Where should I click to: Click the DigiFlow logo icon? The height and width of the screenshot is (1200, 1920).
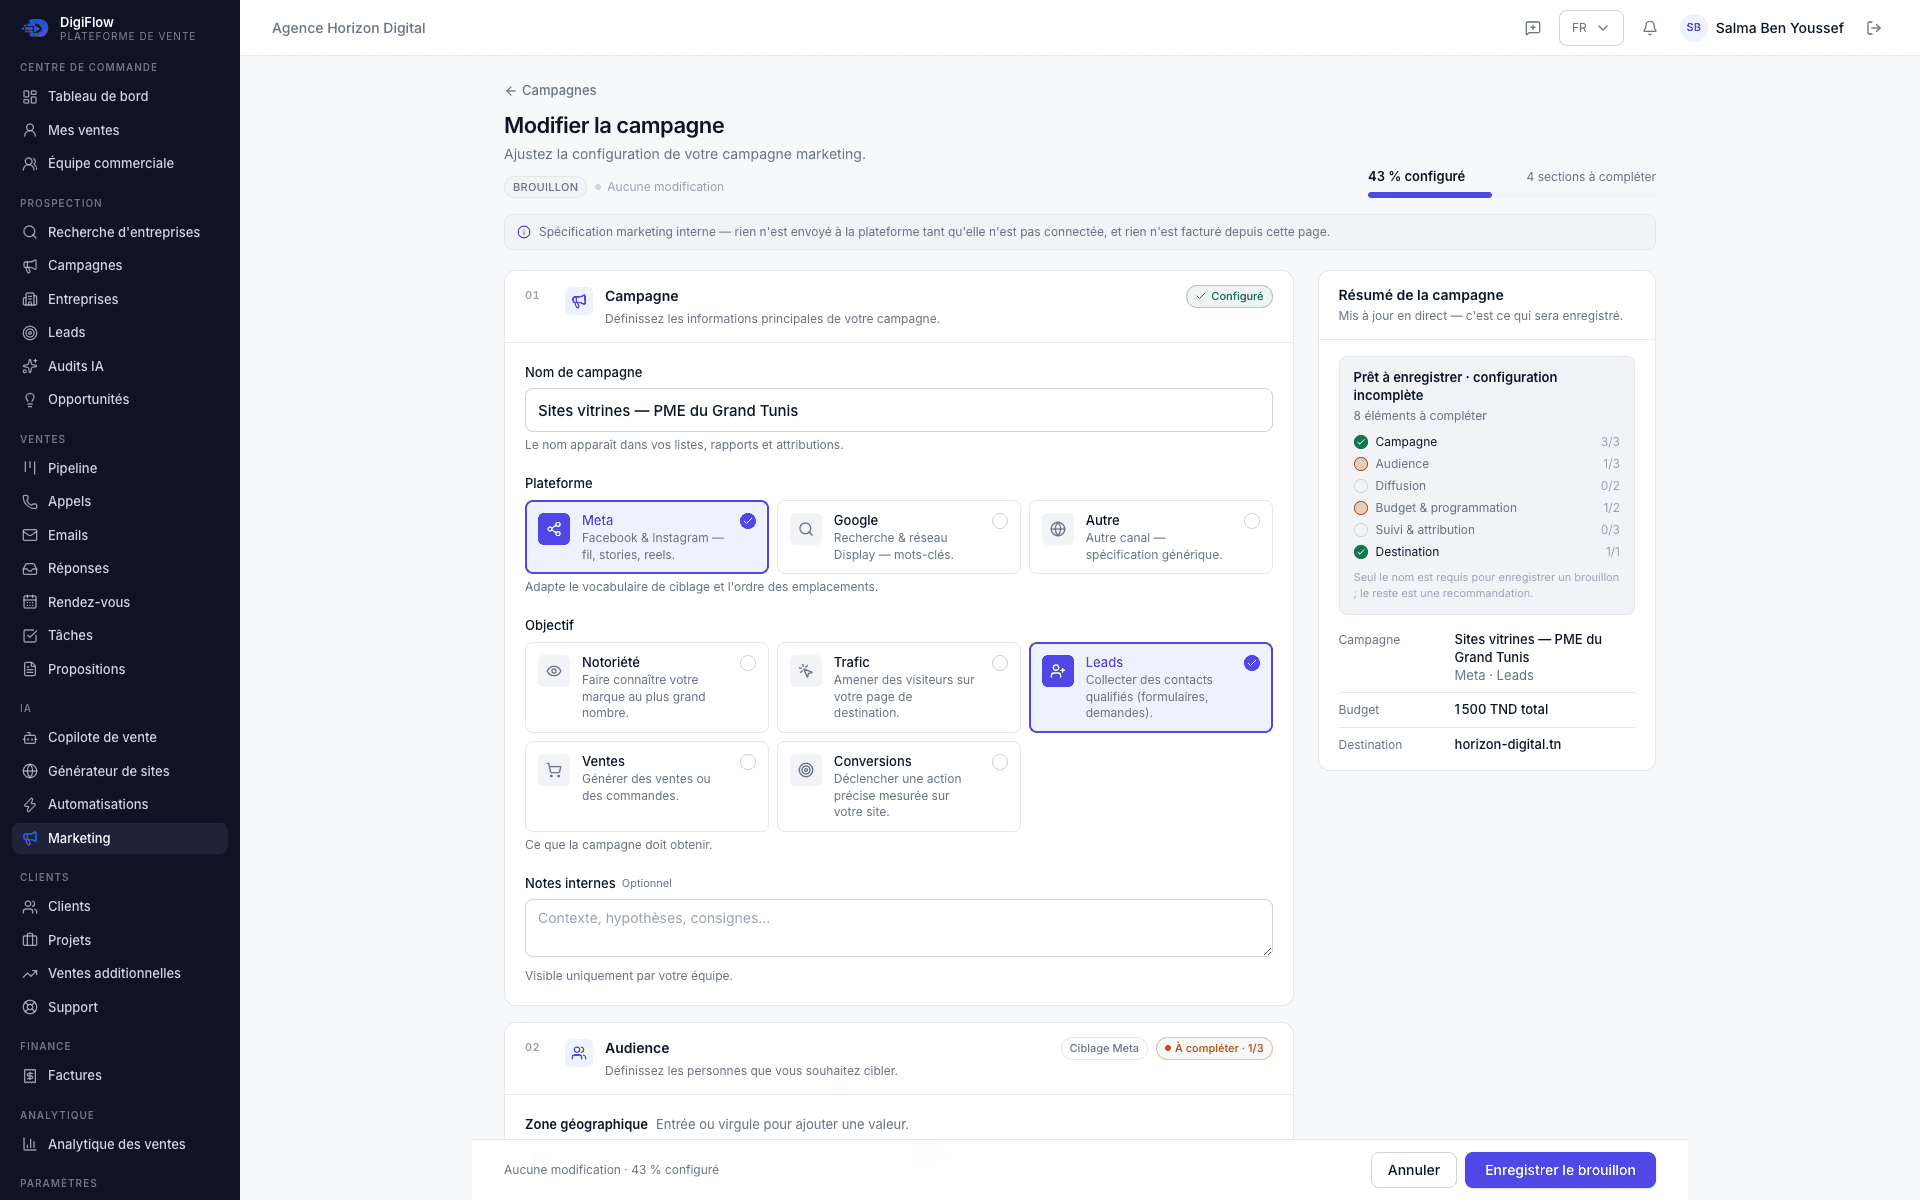click(35, 28)
